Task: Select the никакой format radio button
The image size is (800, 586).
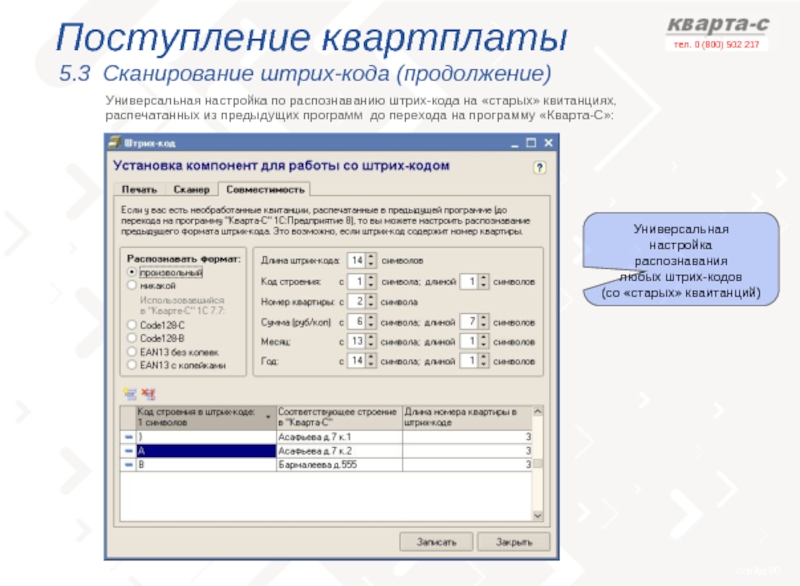Action: coord(132,286)
